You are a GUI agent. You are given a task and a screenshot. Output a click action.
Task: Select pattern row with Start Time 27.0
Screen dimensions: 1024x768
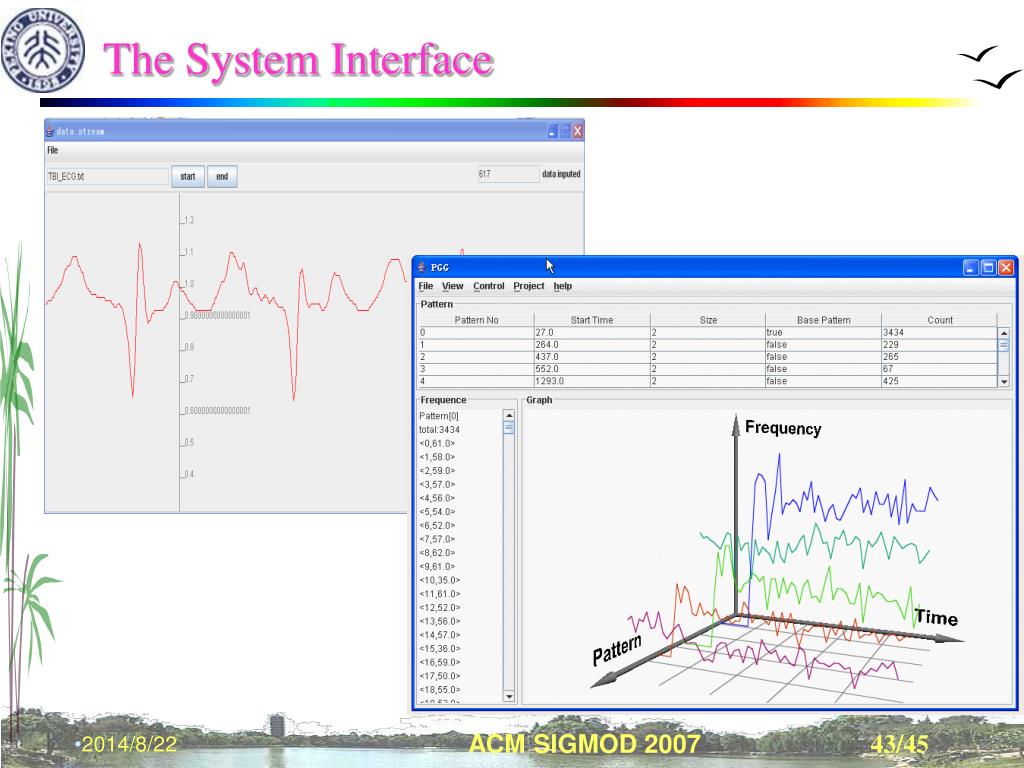pos(708,332)
